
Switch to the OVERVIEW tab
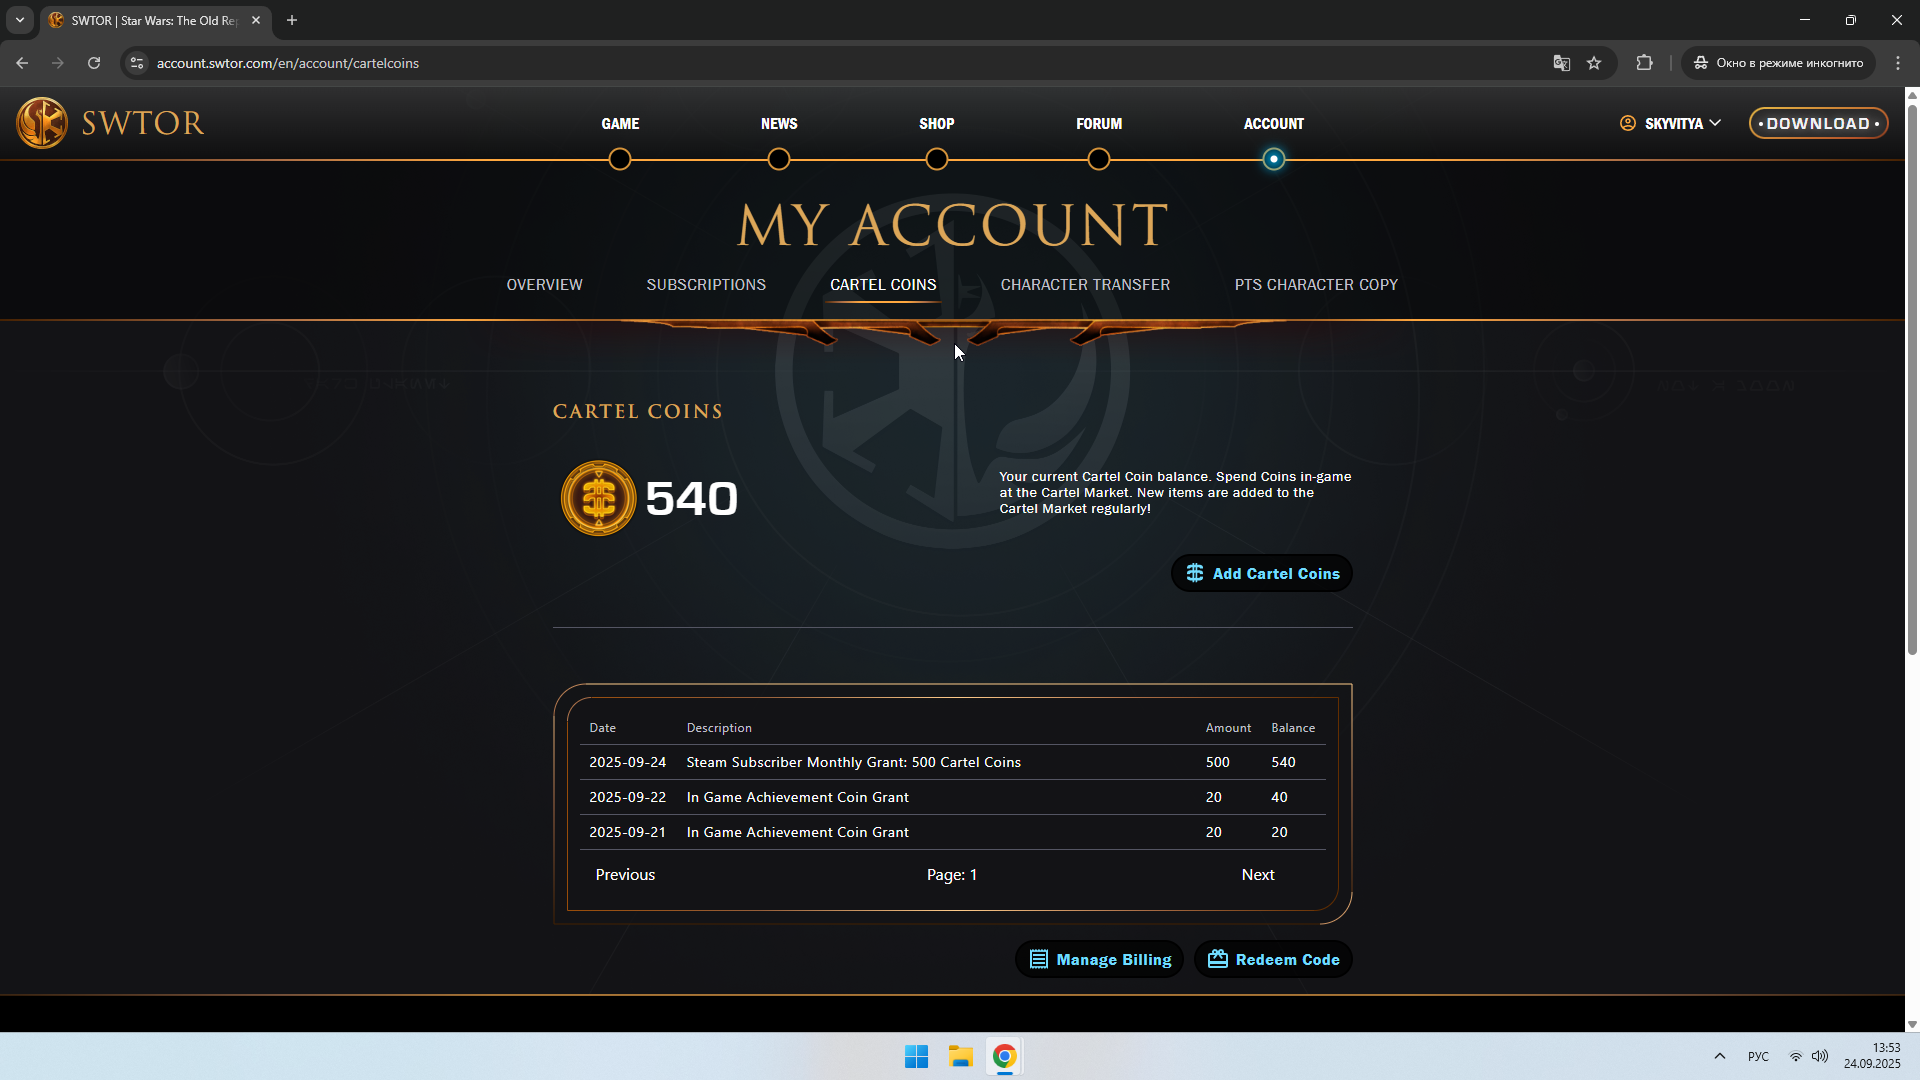pos(544,285)
